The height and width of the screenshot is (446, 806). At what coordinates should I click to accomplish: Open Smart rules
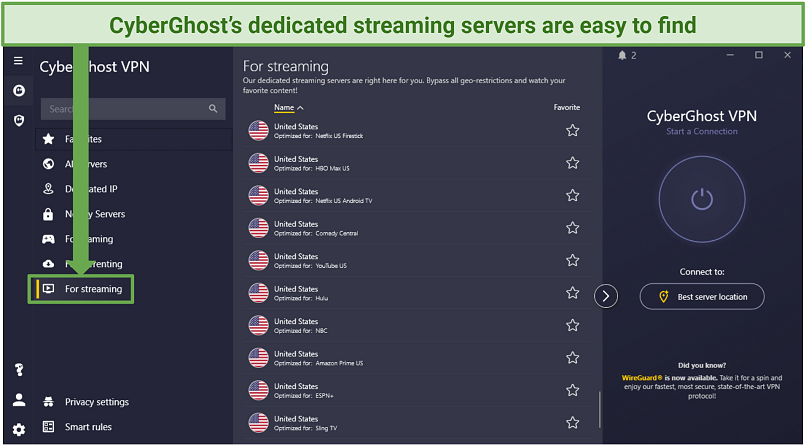[x=88, y=426]
